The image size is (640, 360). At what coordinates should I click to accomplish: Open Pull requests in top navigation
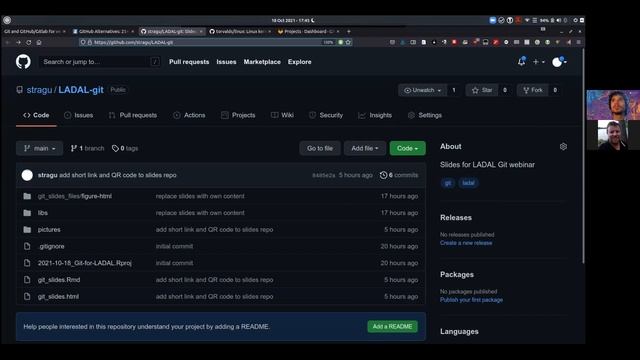189,62
